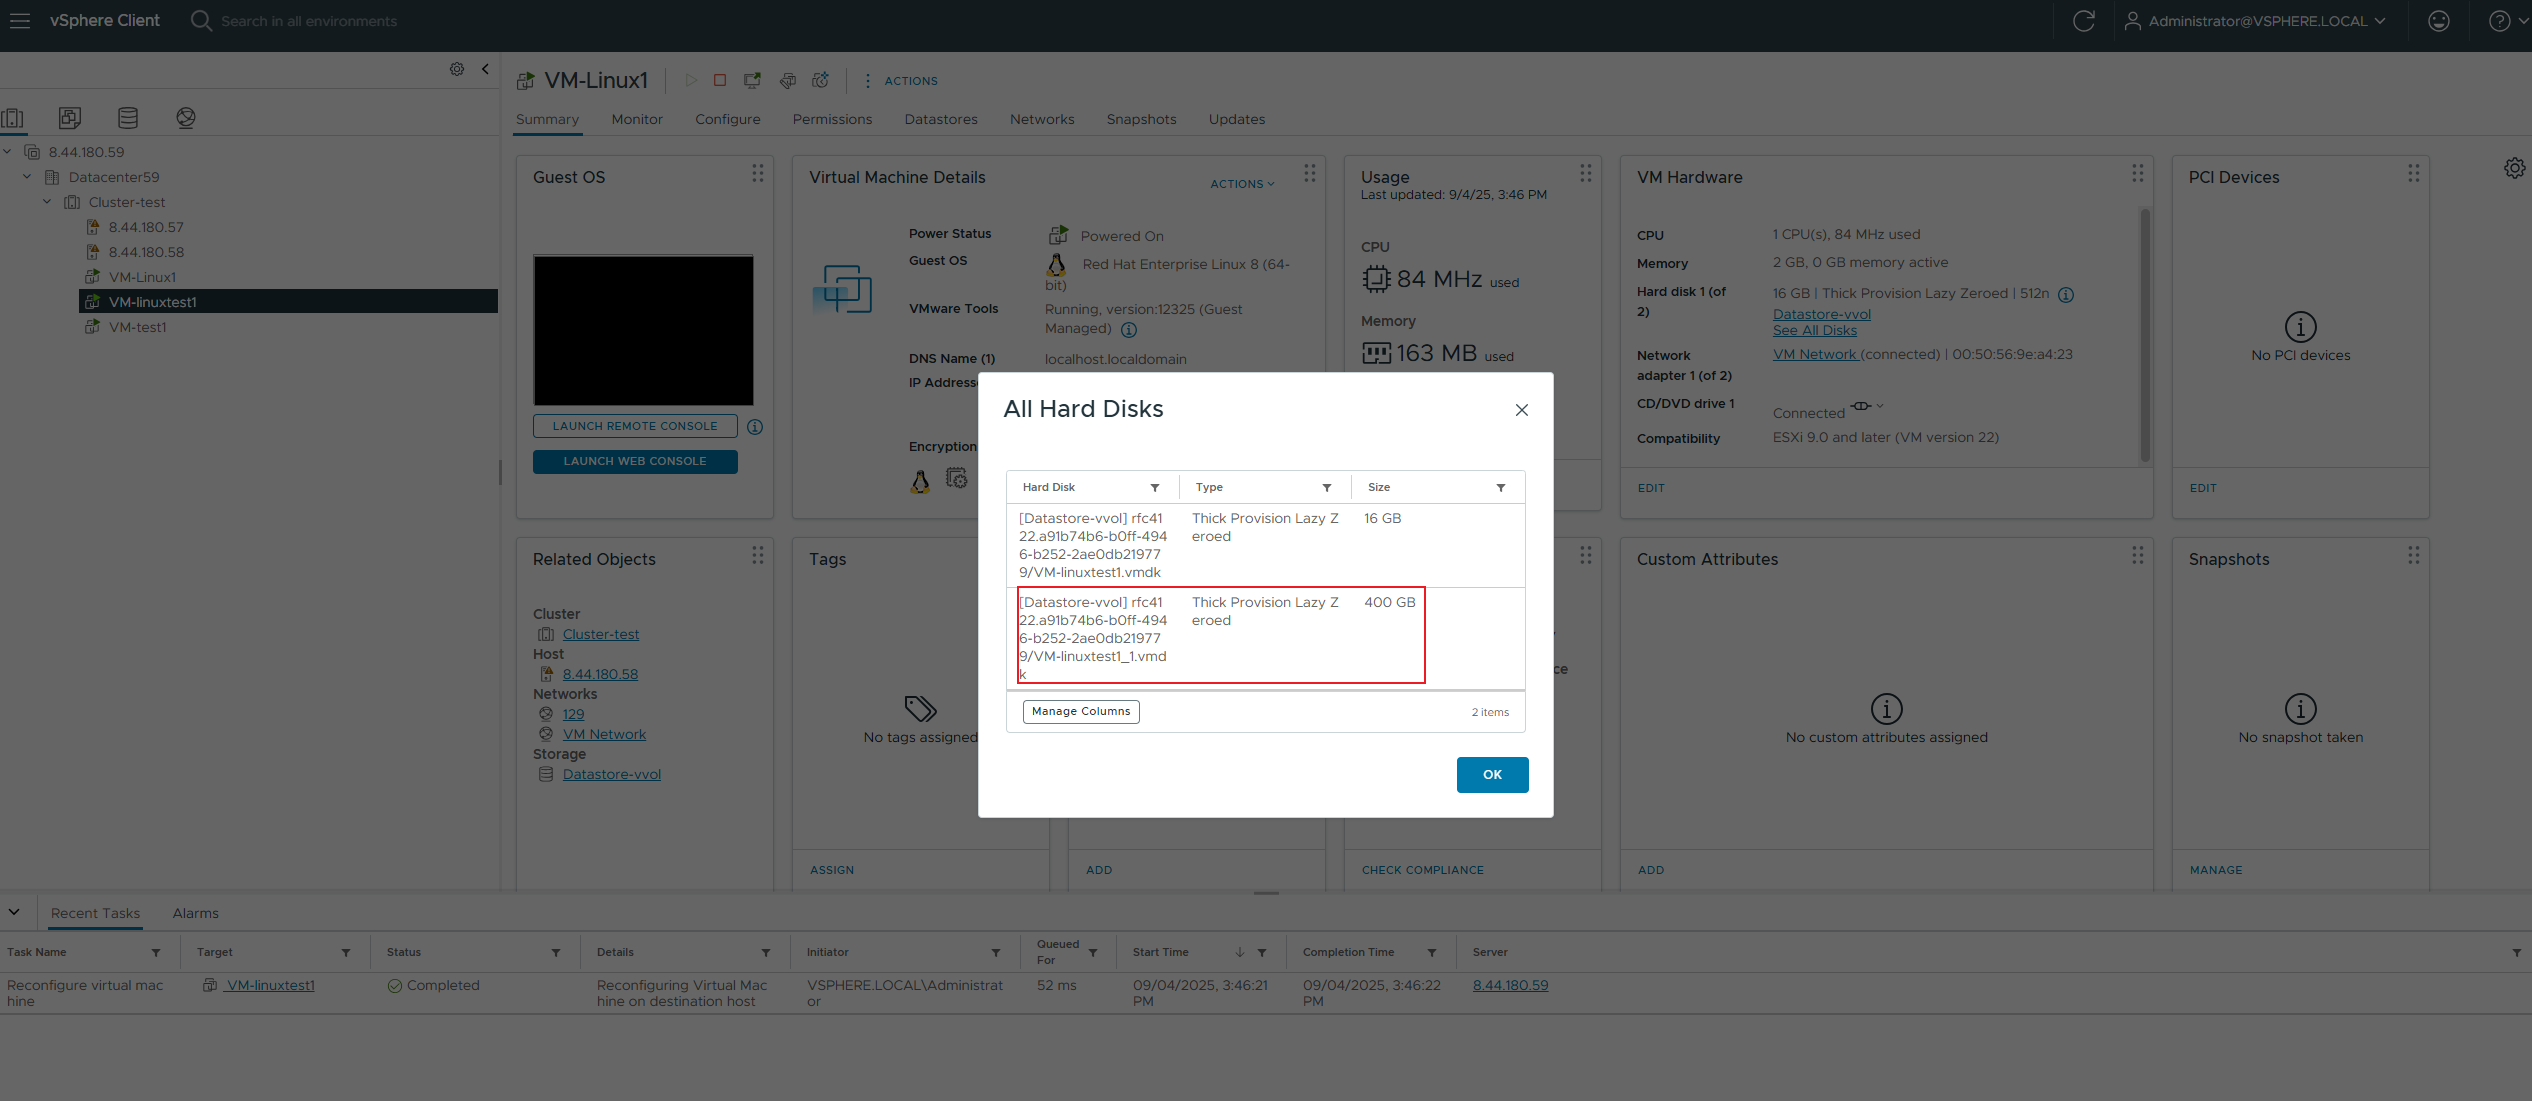Select VM-test1 in inventory tree

(x=138, y=327)
